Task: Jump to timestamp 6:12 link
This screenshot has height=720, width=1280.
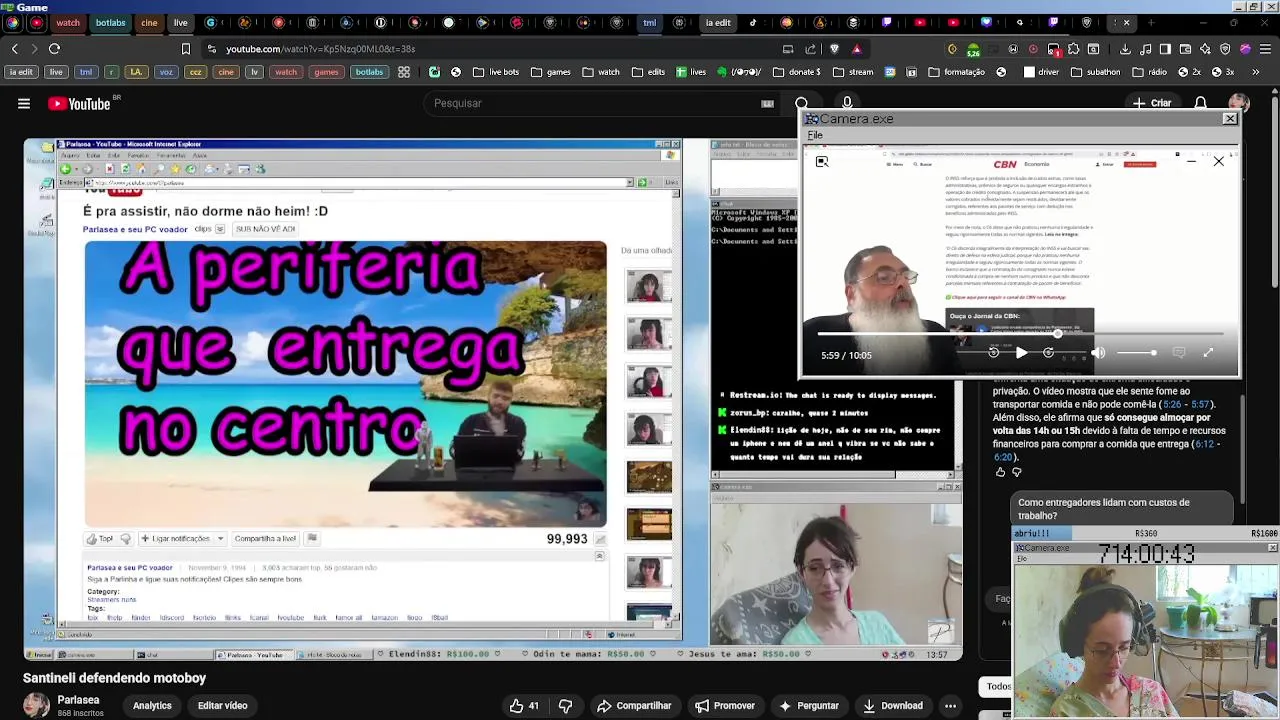Action: tap(1203, 444)
